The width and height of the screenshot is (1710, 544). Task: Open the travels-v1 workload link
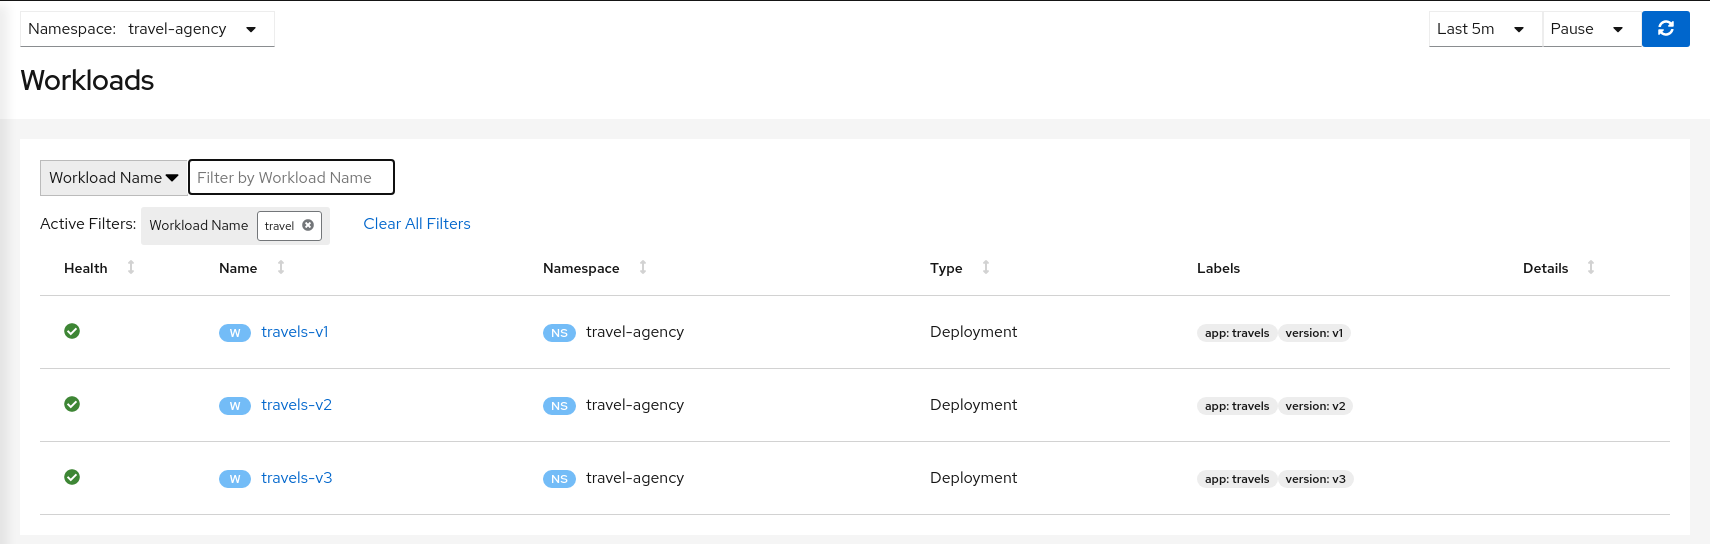point(294,332)
